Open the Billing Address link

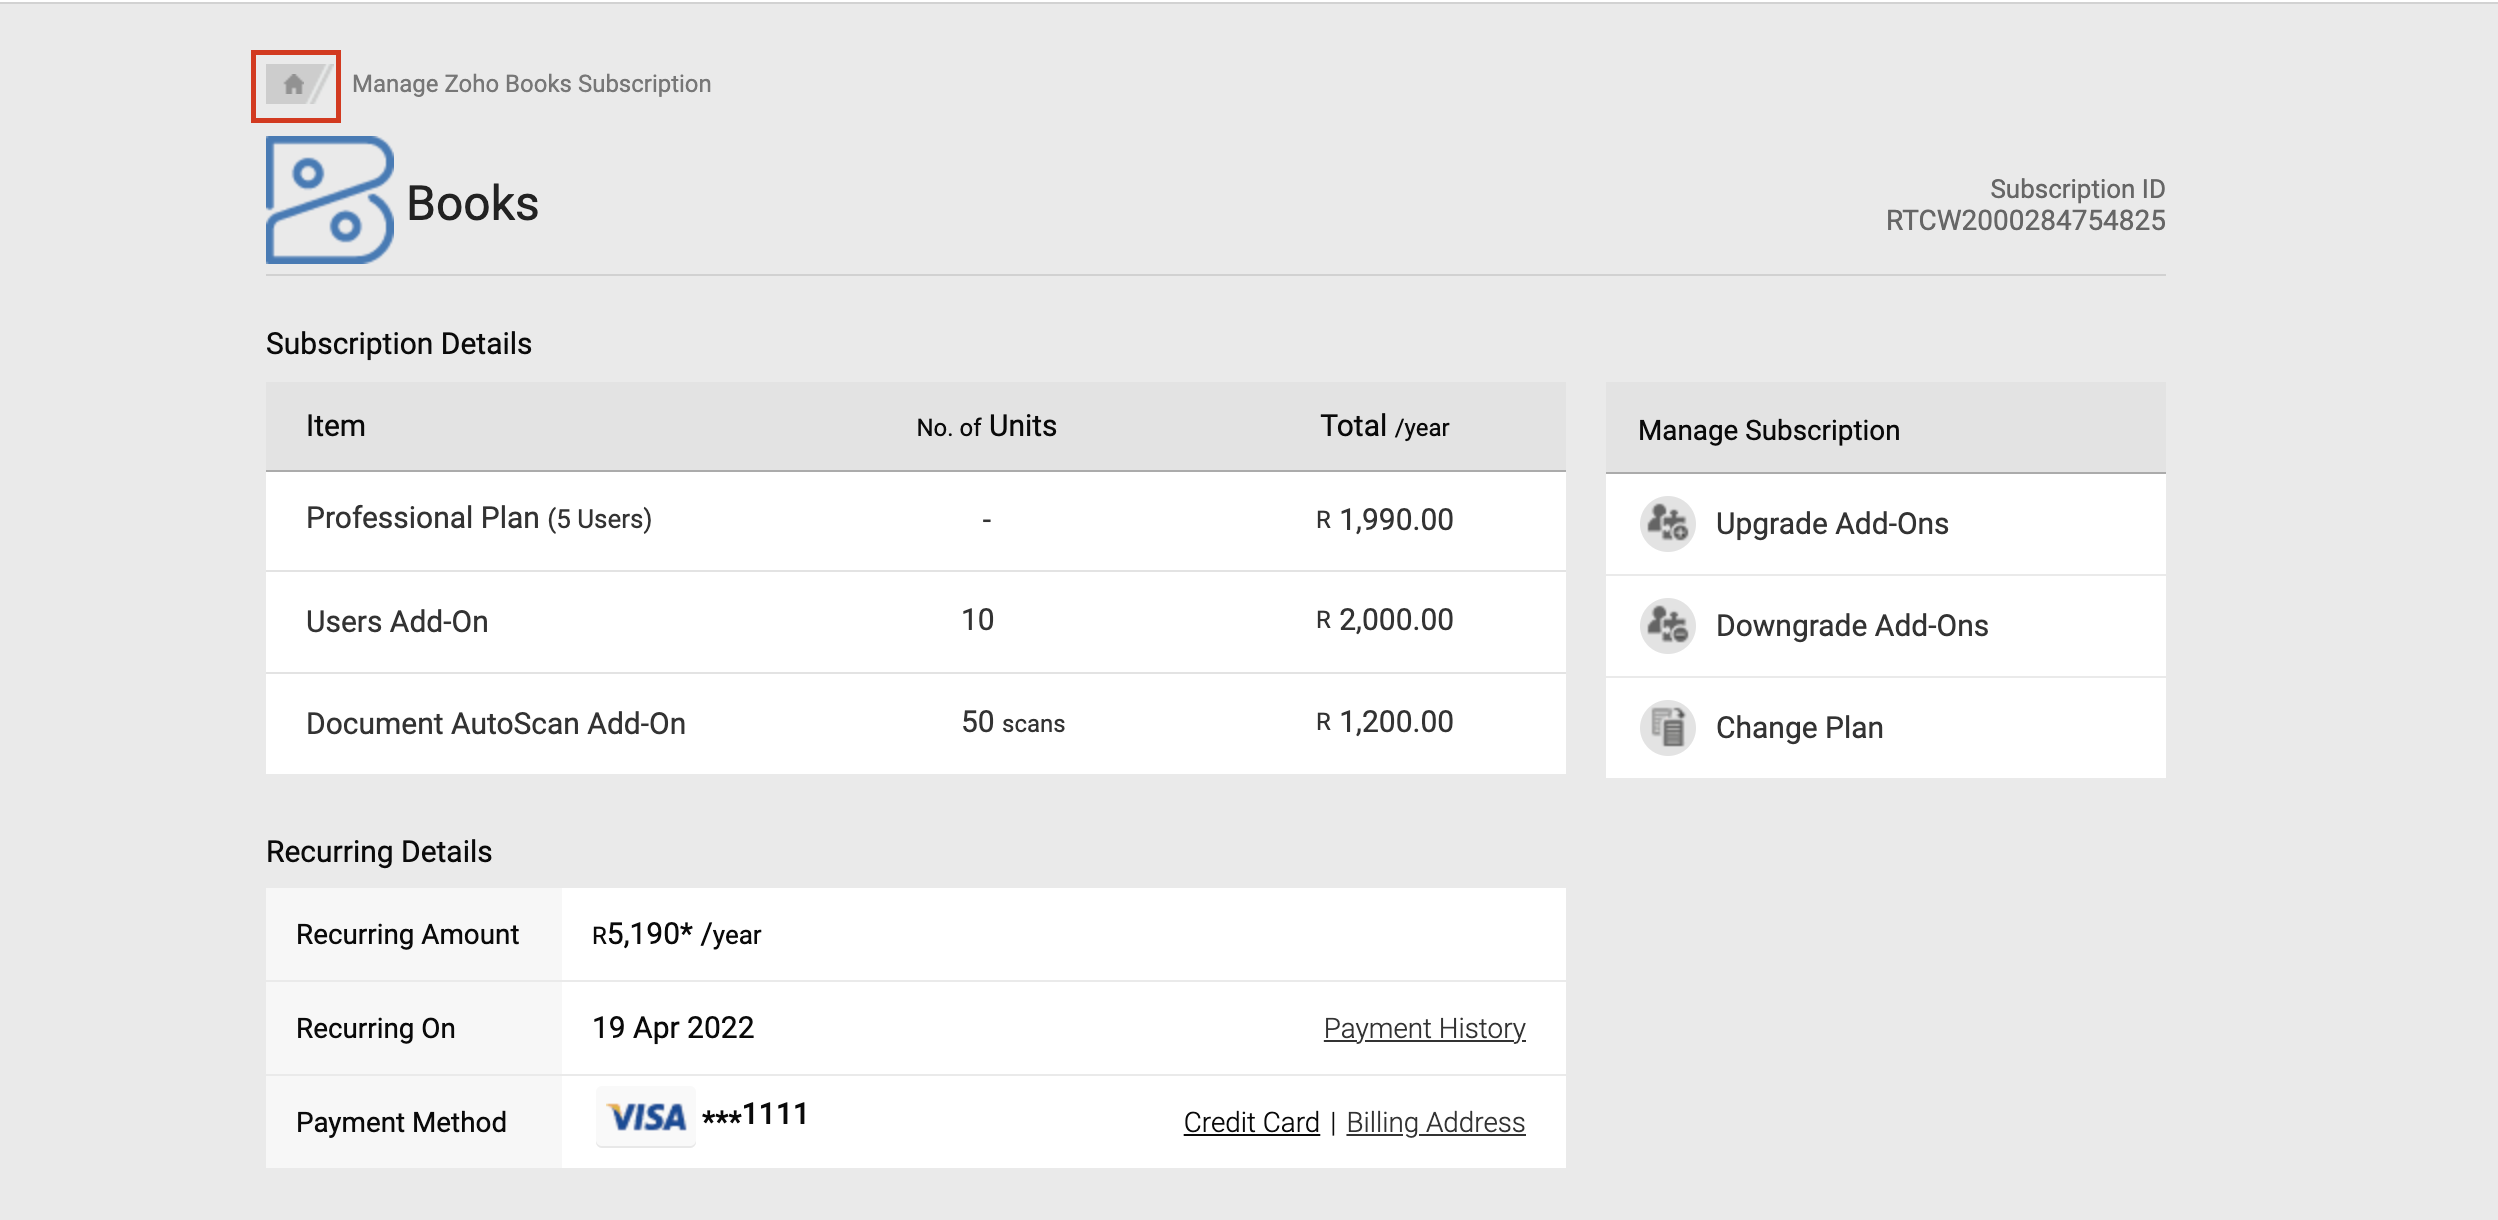click(1435, 1122)
